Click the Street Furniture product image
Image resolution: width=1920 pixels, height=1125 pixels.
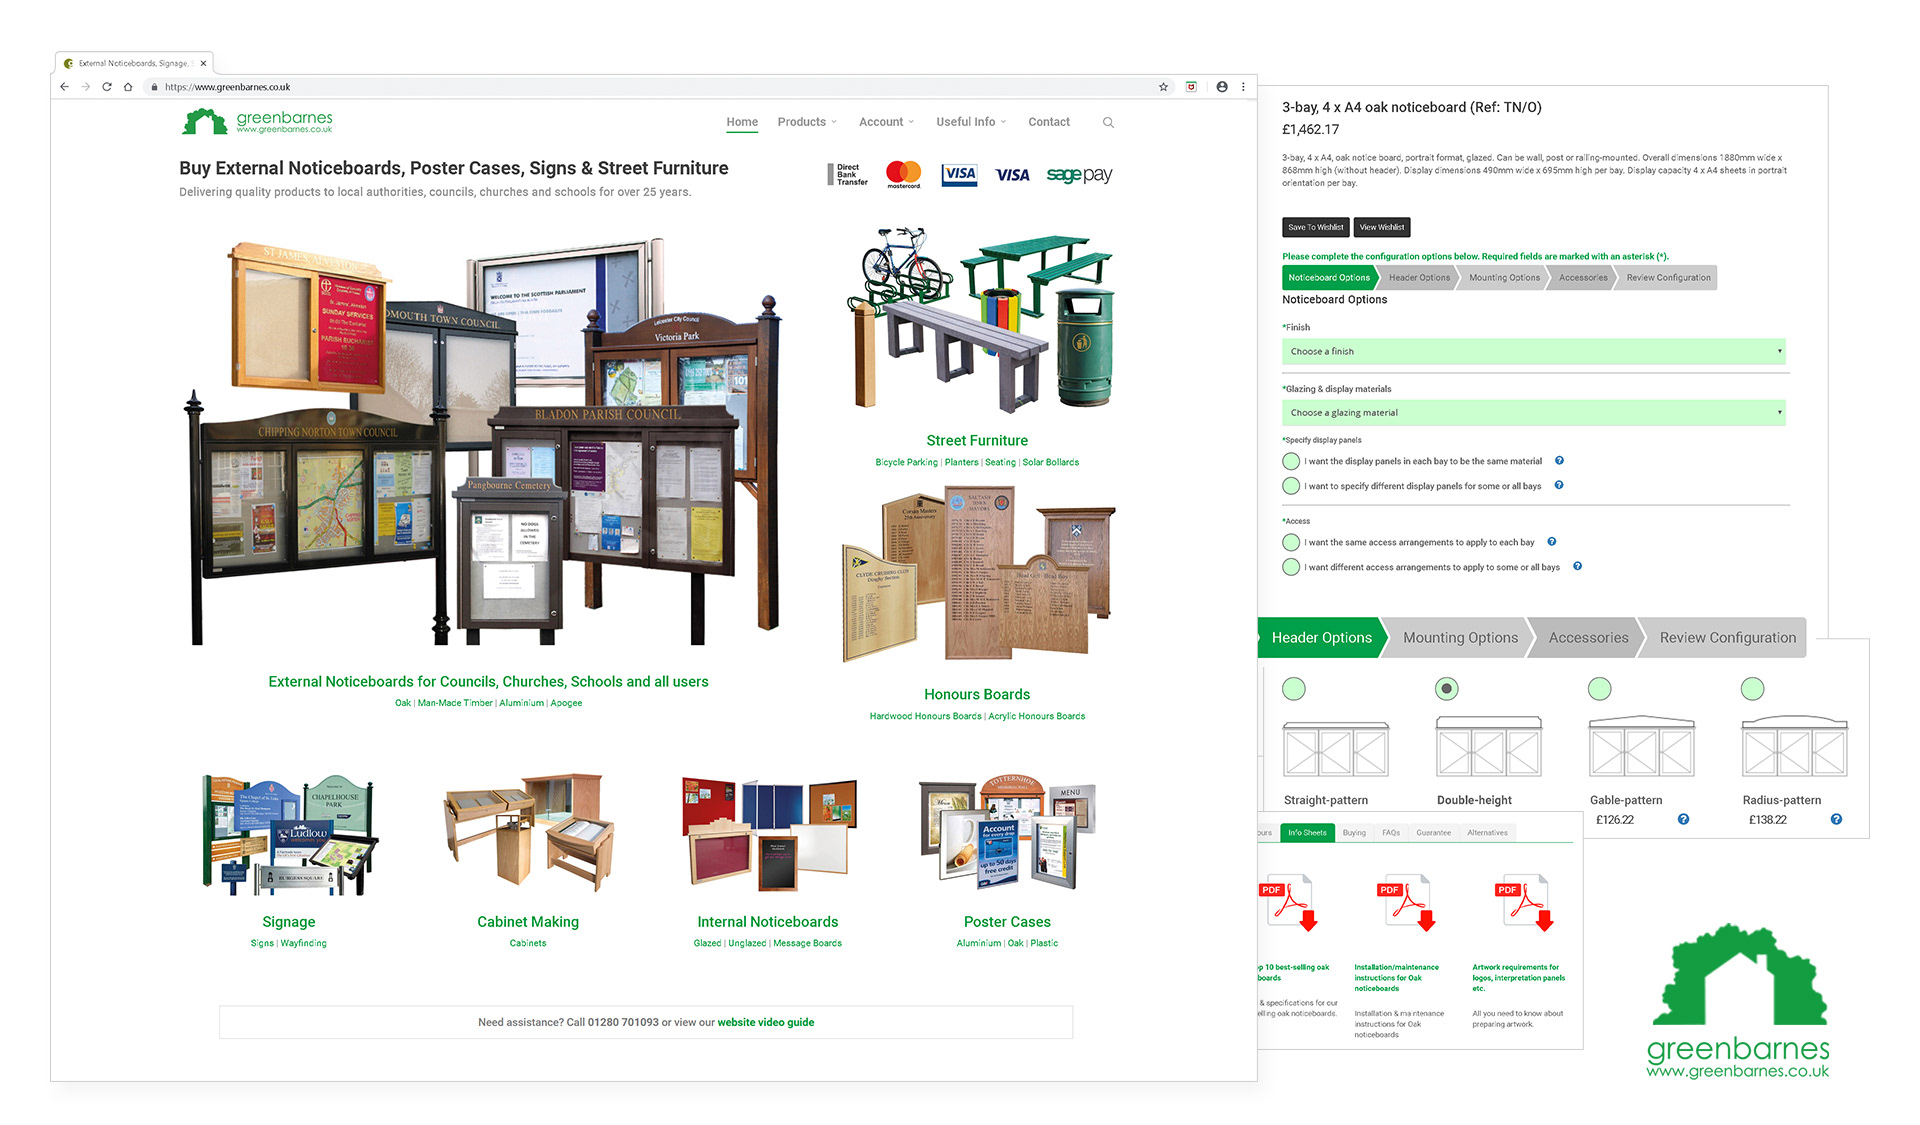978,320
